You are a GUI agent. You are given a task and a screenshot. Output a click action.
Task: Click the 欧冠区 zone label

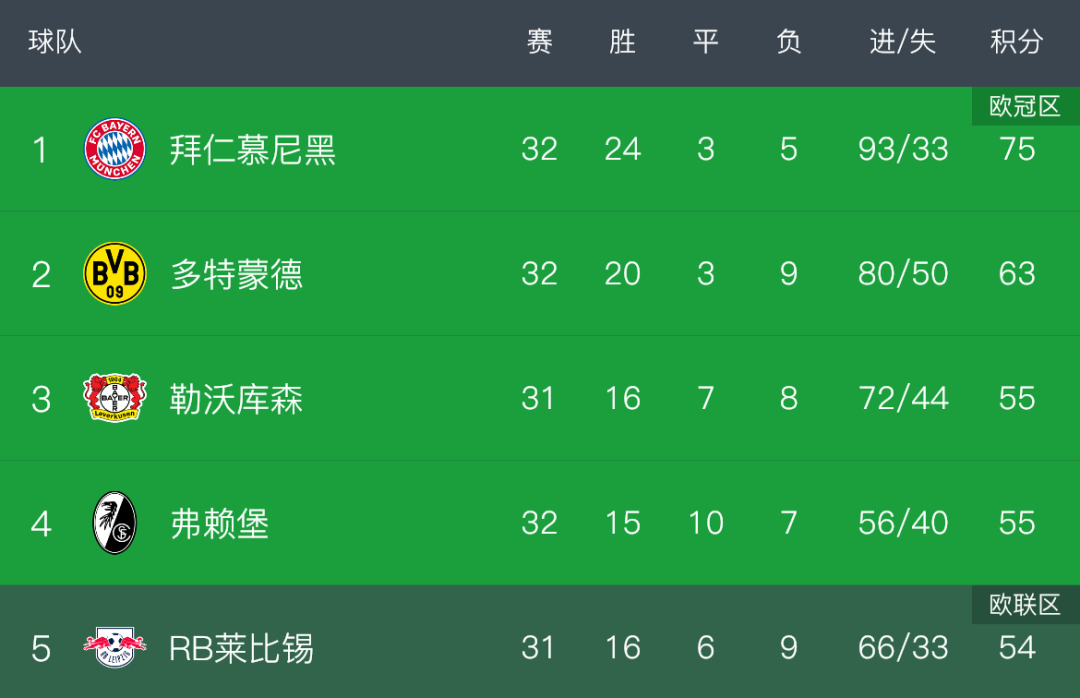point(1025,106)
